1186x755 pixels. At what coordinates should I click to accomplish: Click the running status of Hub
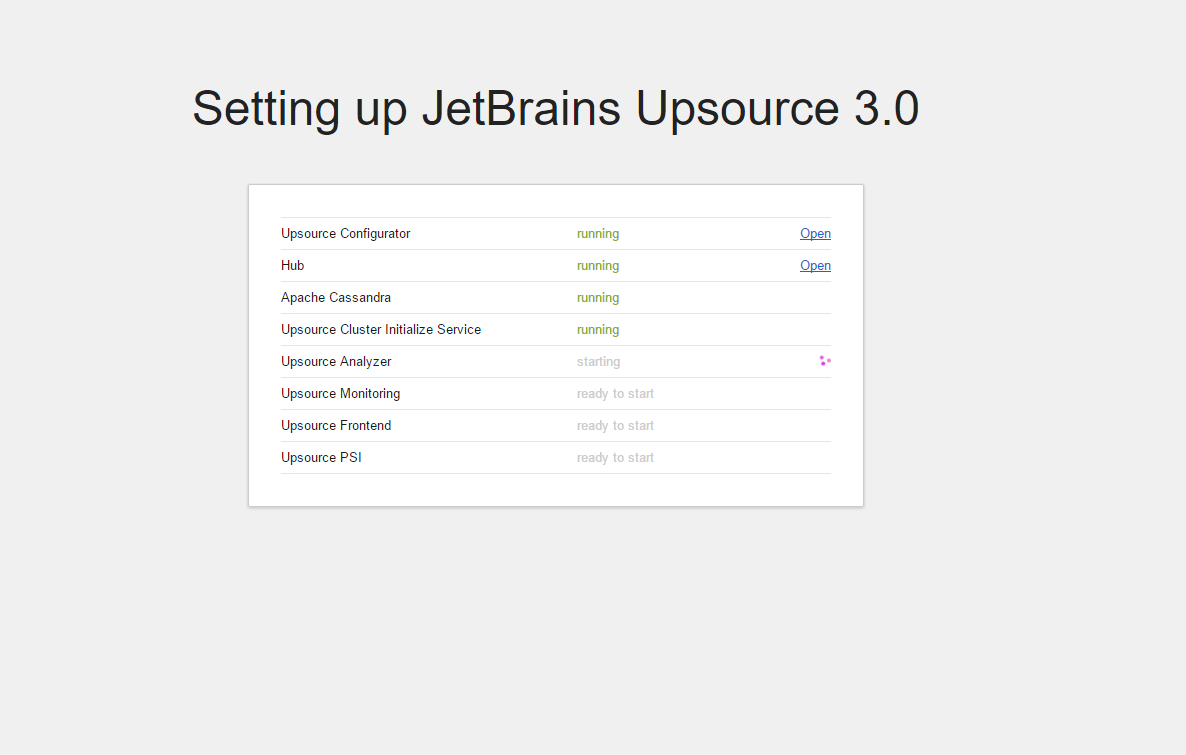(598, 266)
